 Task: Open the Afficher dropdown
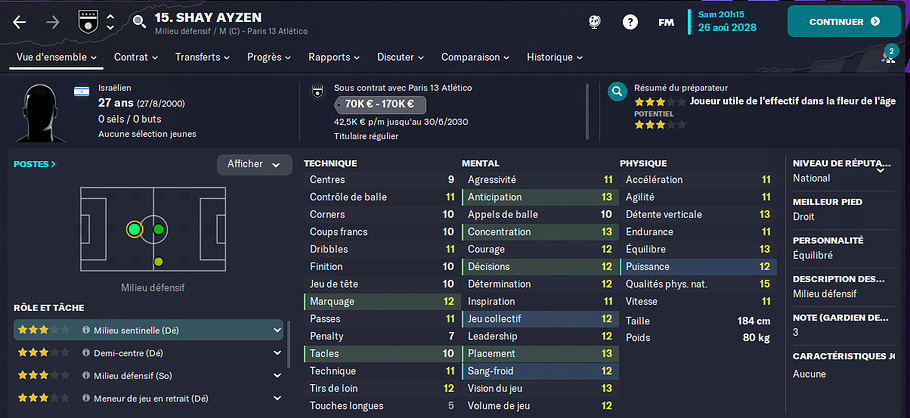(254, 164)
